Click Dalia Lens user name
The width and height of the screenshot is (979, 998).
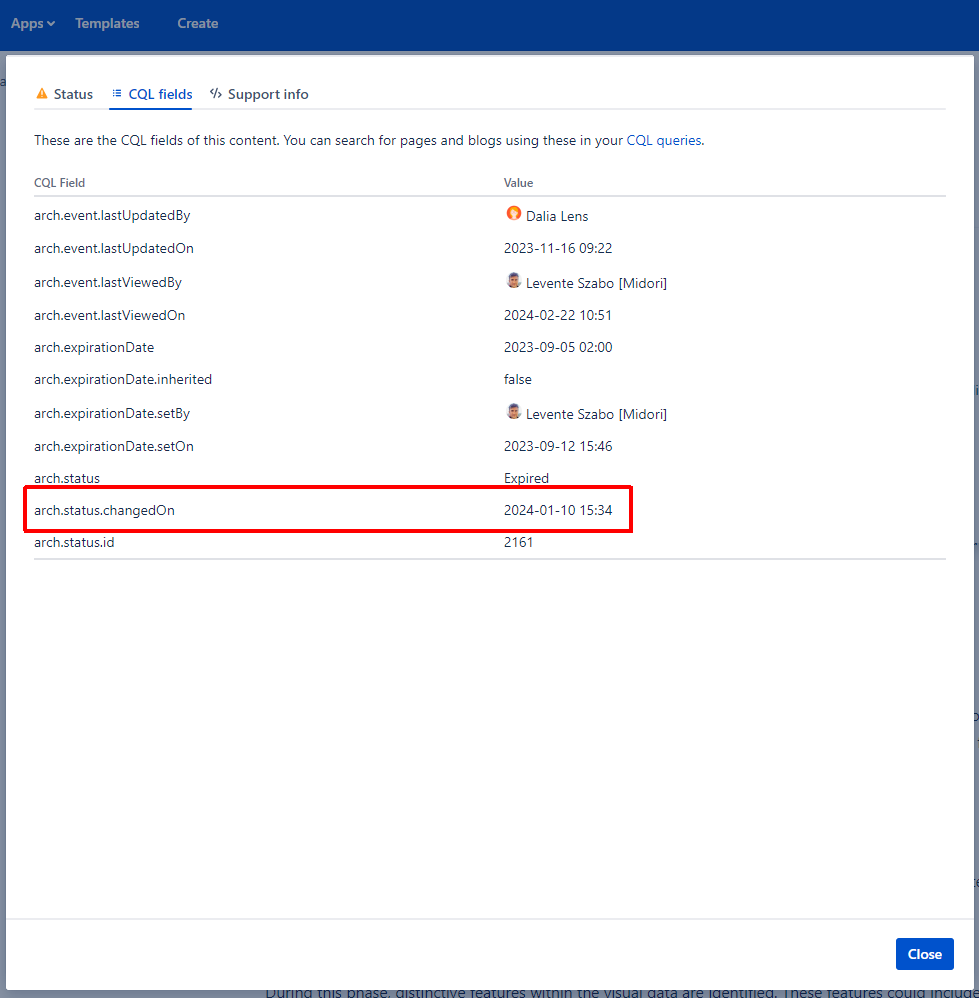556,216
